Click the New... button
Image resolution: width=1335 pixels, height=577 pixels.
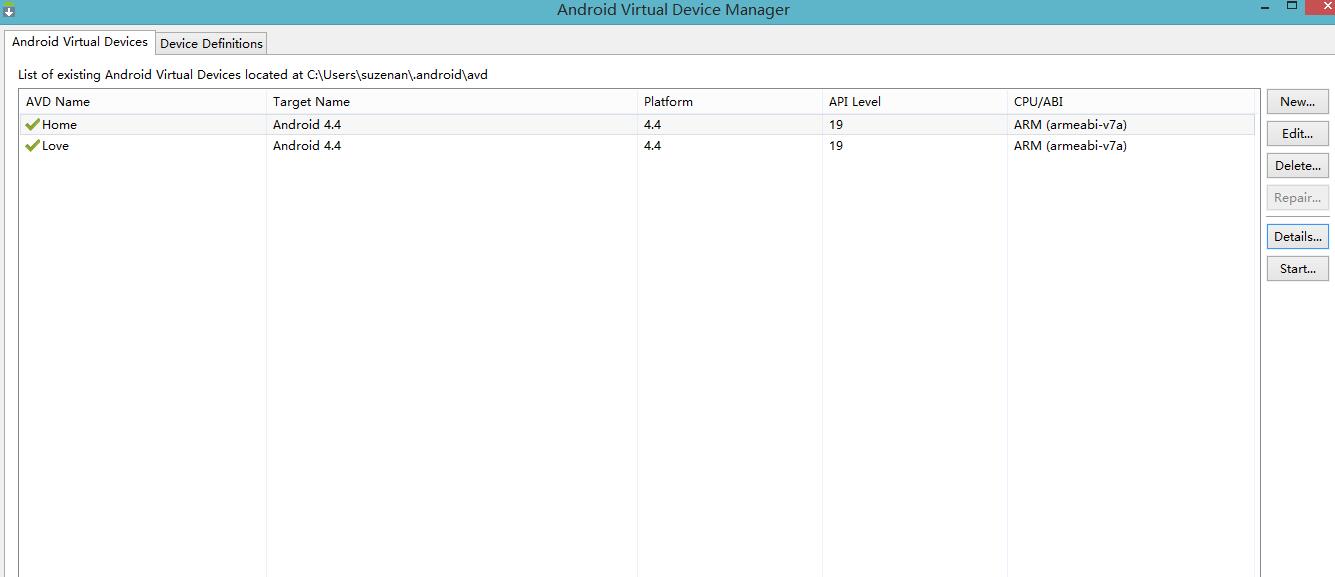tap(1297, 102)
